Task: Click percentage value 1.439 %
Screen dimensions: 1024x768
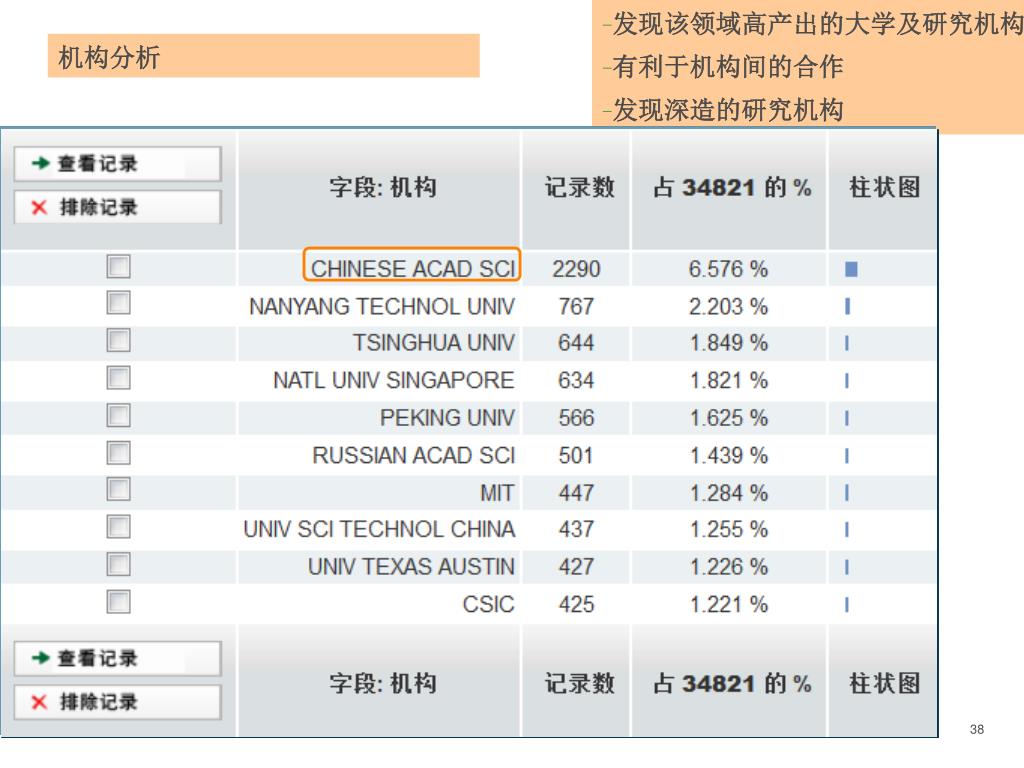Action: [x=728, y=455]
